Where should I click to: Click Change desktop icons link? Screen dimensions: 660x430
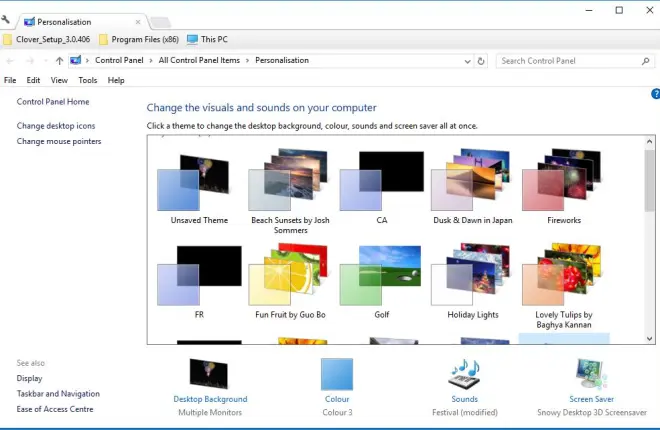[56, 126]
